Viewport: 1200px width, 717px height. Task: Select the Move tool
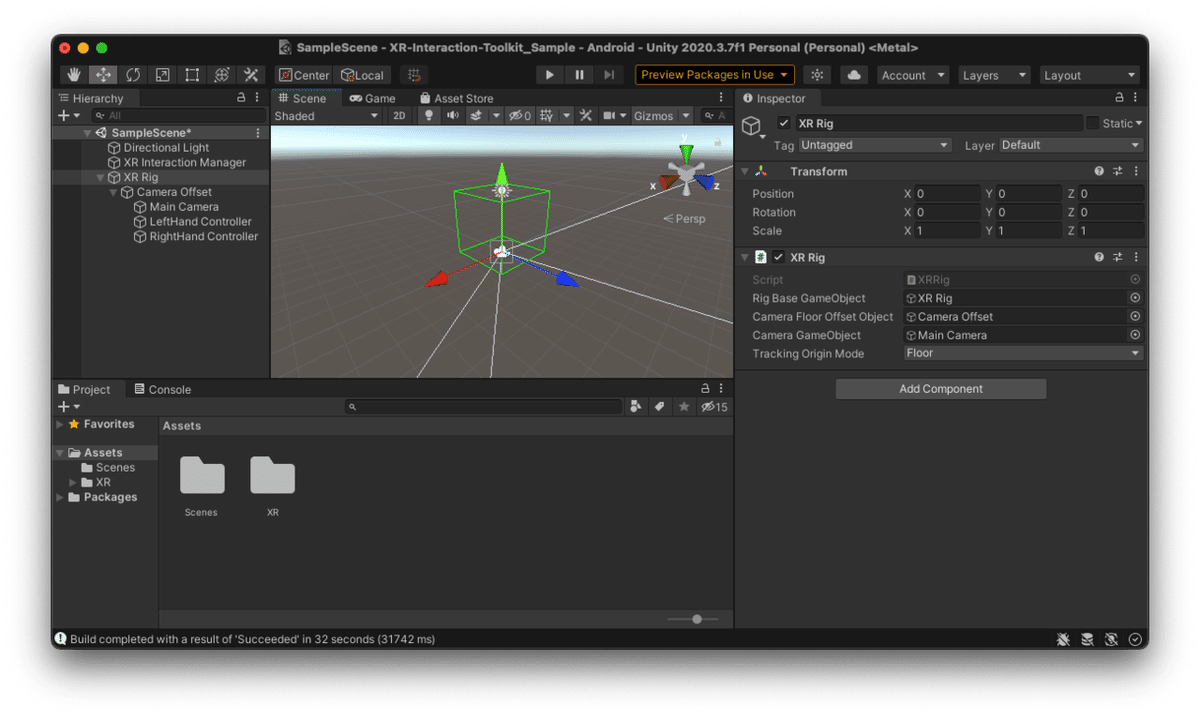(103, 75)
